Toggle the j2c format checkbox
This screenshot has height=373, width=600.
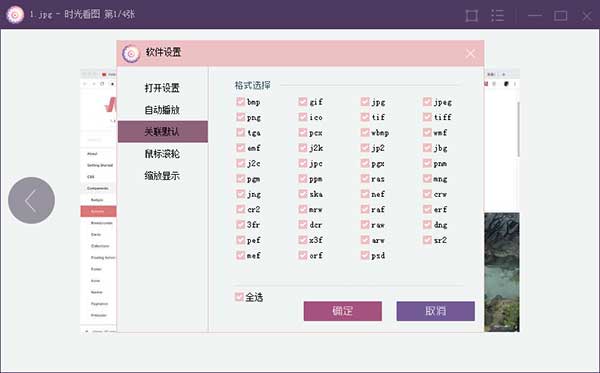[x=241, y=163]
